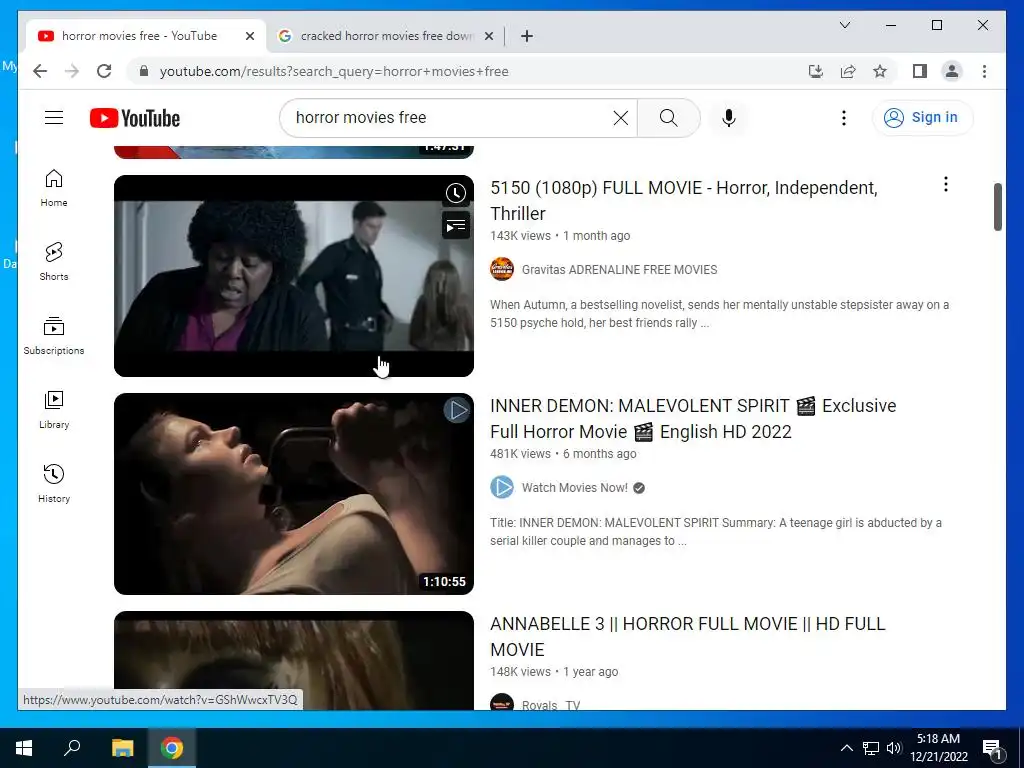Screen dimensions: 1024x768
Task: Open Library in the sidebar
Action: pos(54,409)
